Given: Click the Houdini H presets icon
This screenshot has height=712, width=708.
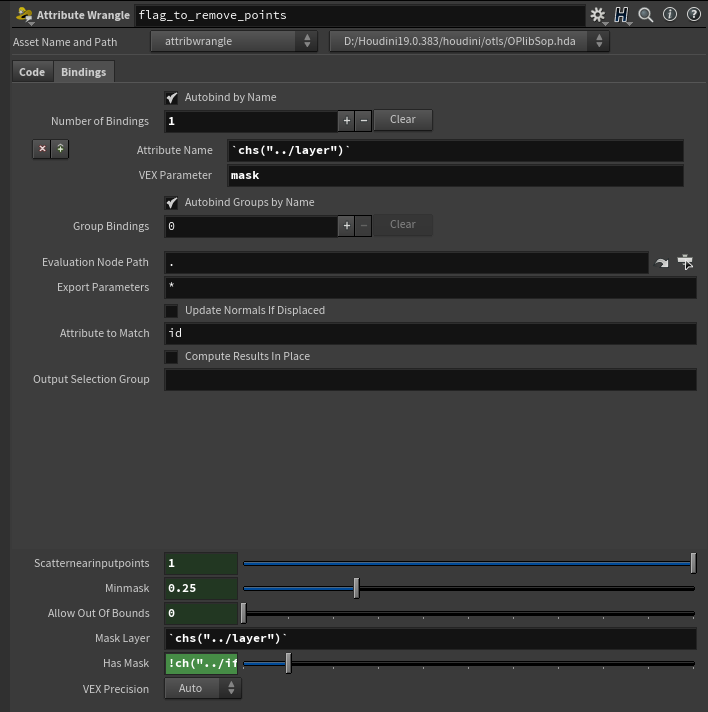Looking at the screenshot, I should 622,15.
